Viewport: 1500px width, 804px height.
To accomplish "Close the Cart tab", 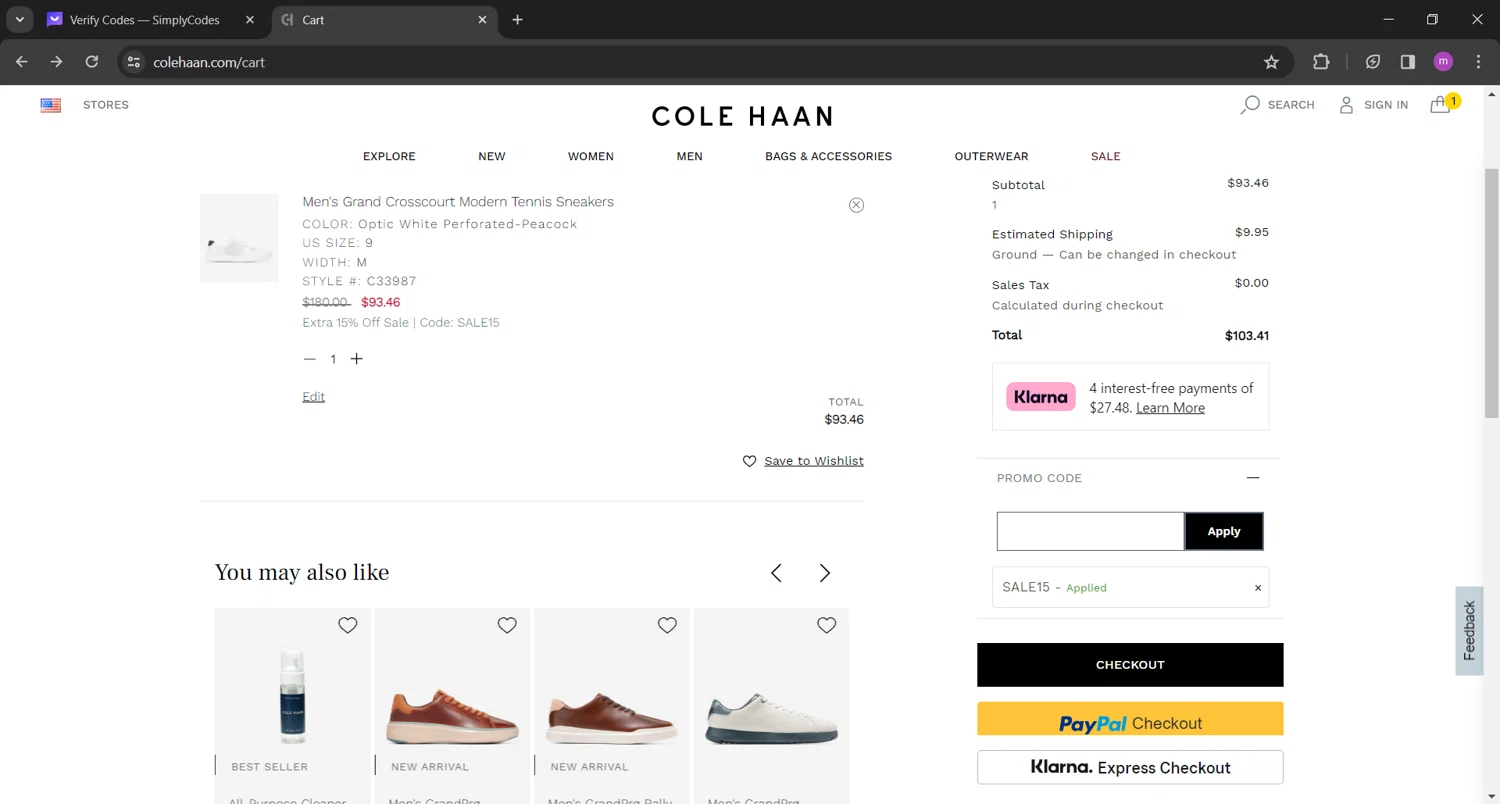I will [x=483, y=20].
